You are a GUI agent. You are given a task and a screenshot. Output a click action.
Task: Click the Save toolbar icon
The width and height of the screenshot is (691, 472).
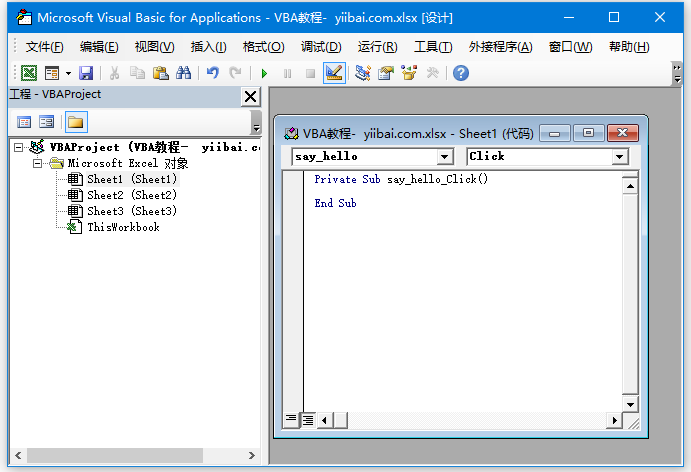click(86, 73)
